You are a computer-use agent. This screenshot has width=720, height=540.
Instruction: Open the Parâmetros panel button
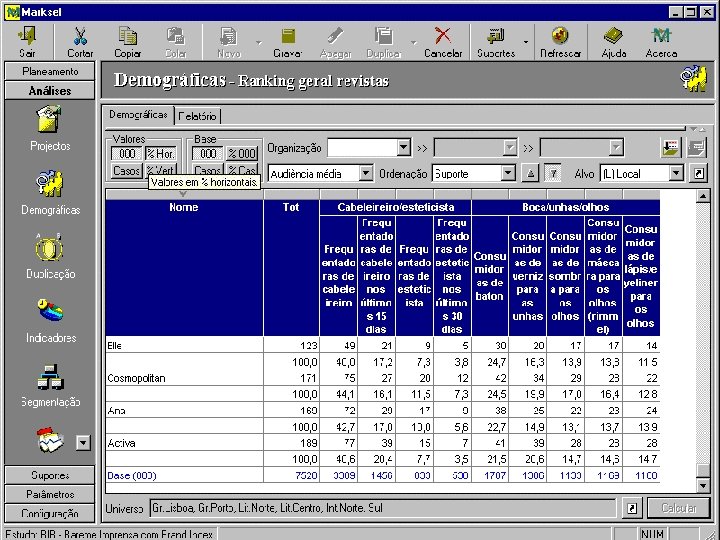click(x=50, y=494)
